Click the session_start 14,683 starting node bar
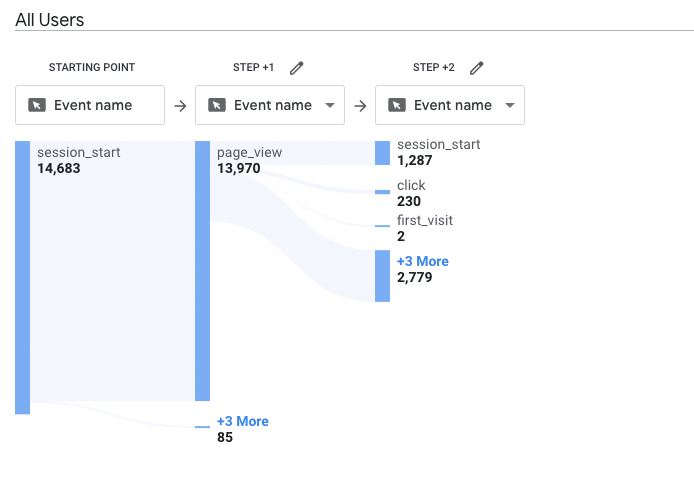The image size is (694, 492). click(22, 277)
